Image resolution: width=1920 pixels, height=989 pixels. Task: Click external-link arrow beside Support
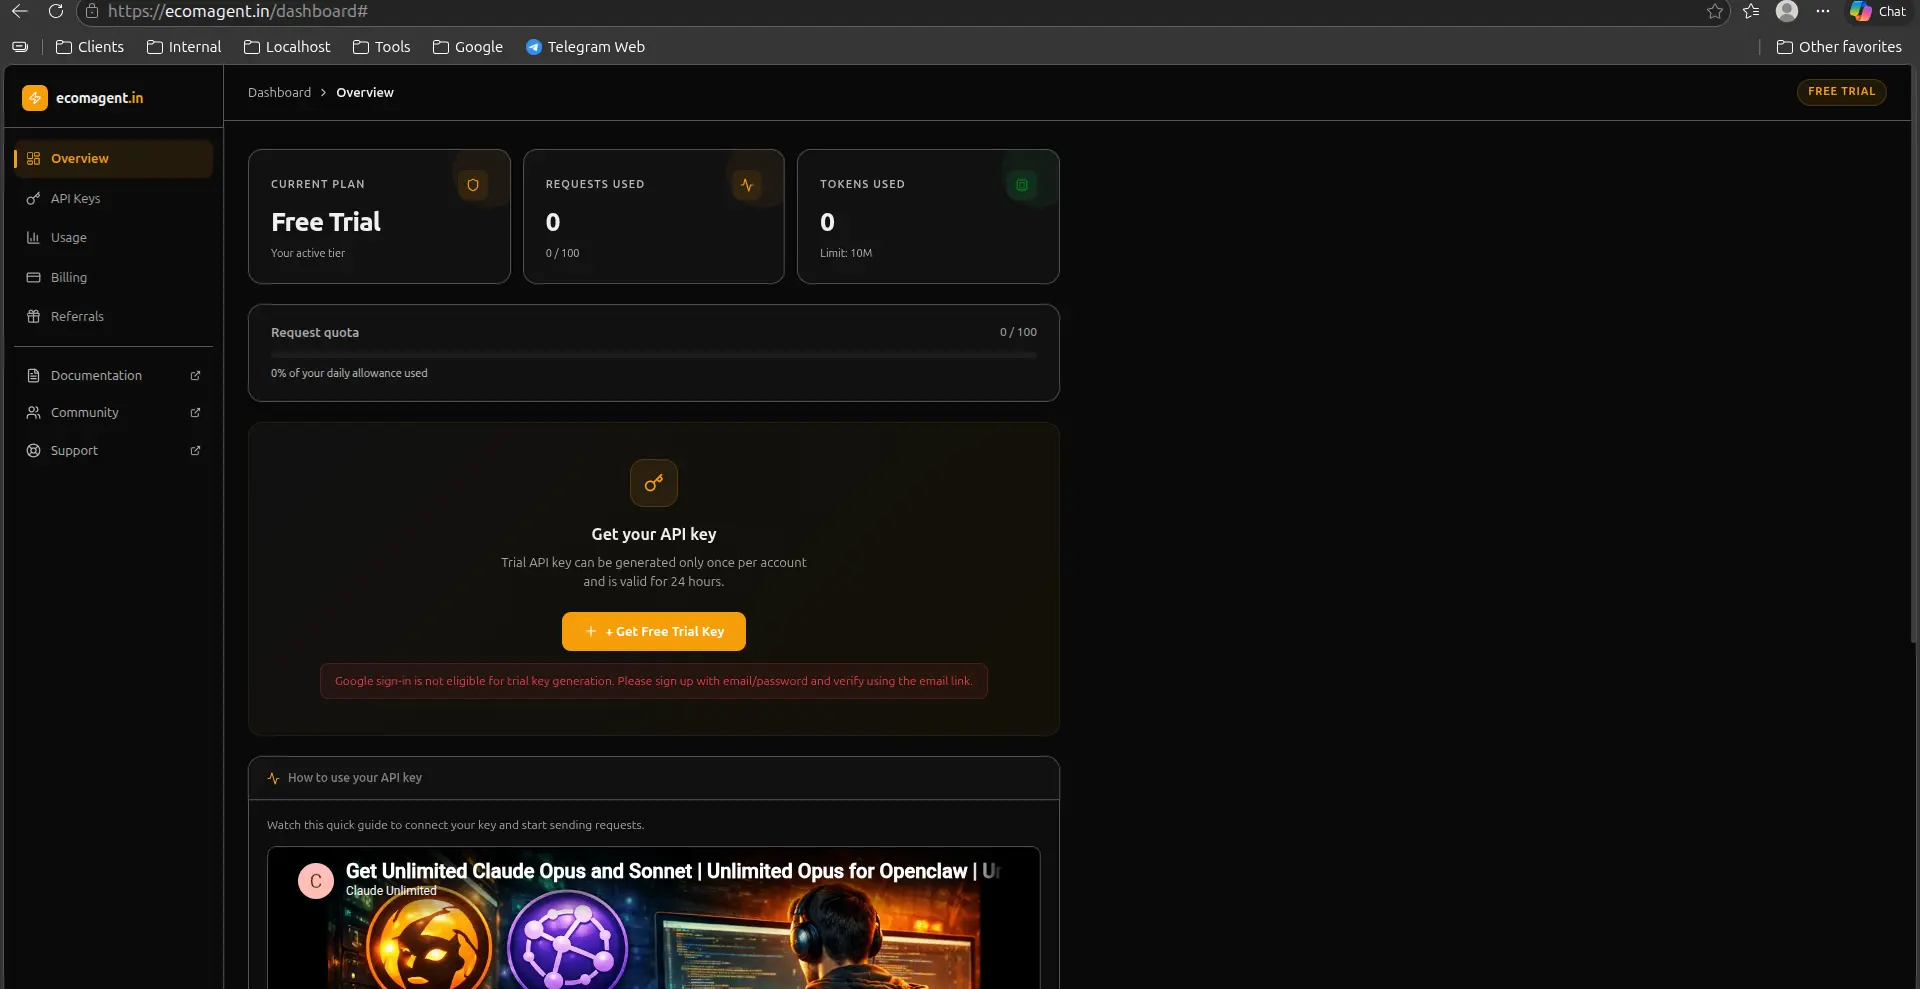(x=195, y=450)
